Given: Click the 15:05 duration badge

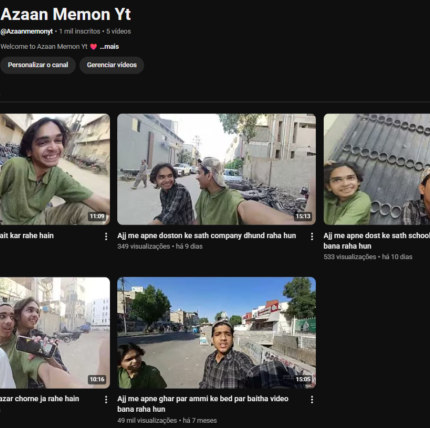Looking at the screenshot, I should [303, 379].
